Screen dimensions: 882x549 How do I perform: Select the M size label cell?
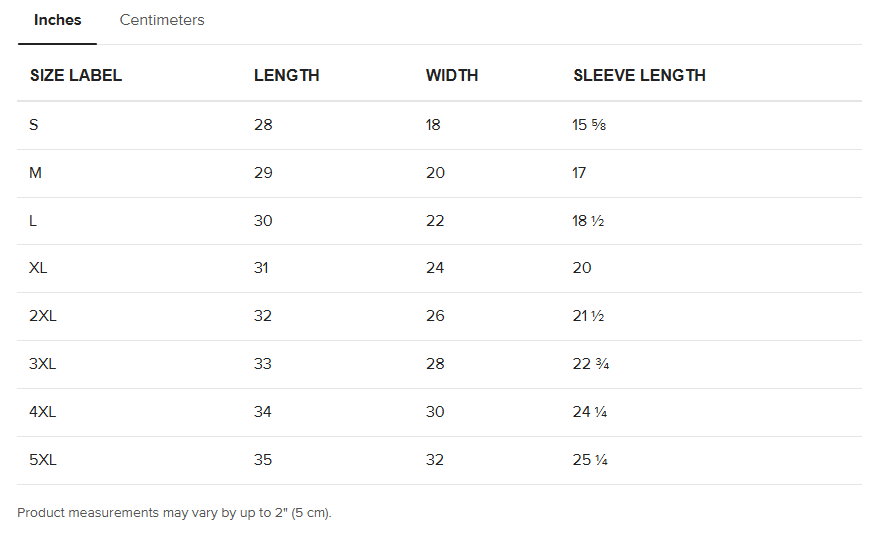[36, 173]
